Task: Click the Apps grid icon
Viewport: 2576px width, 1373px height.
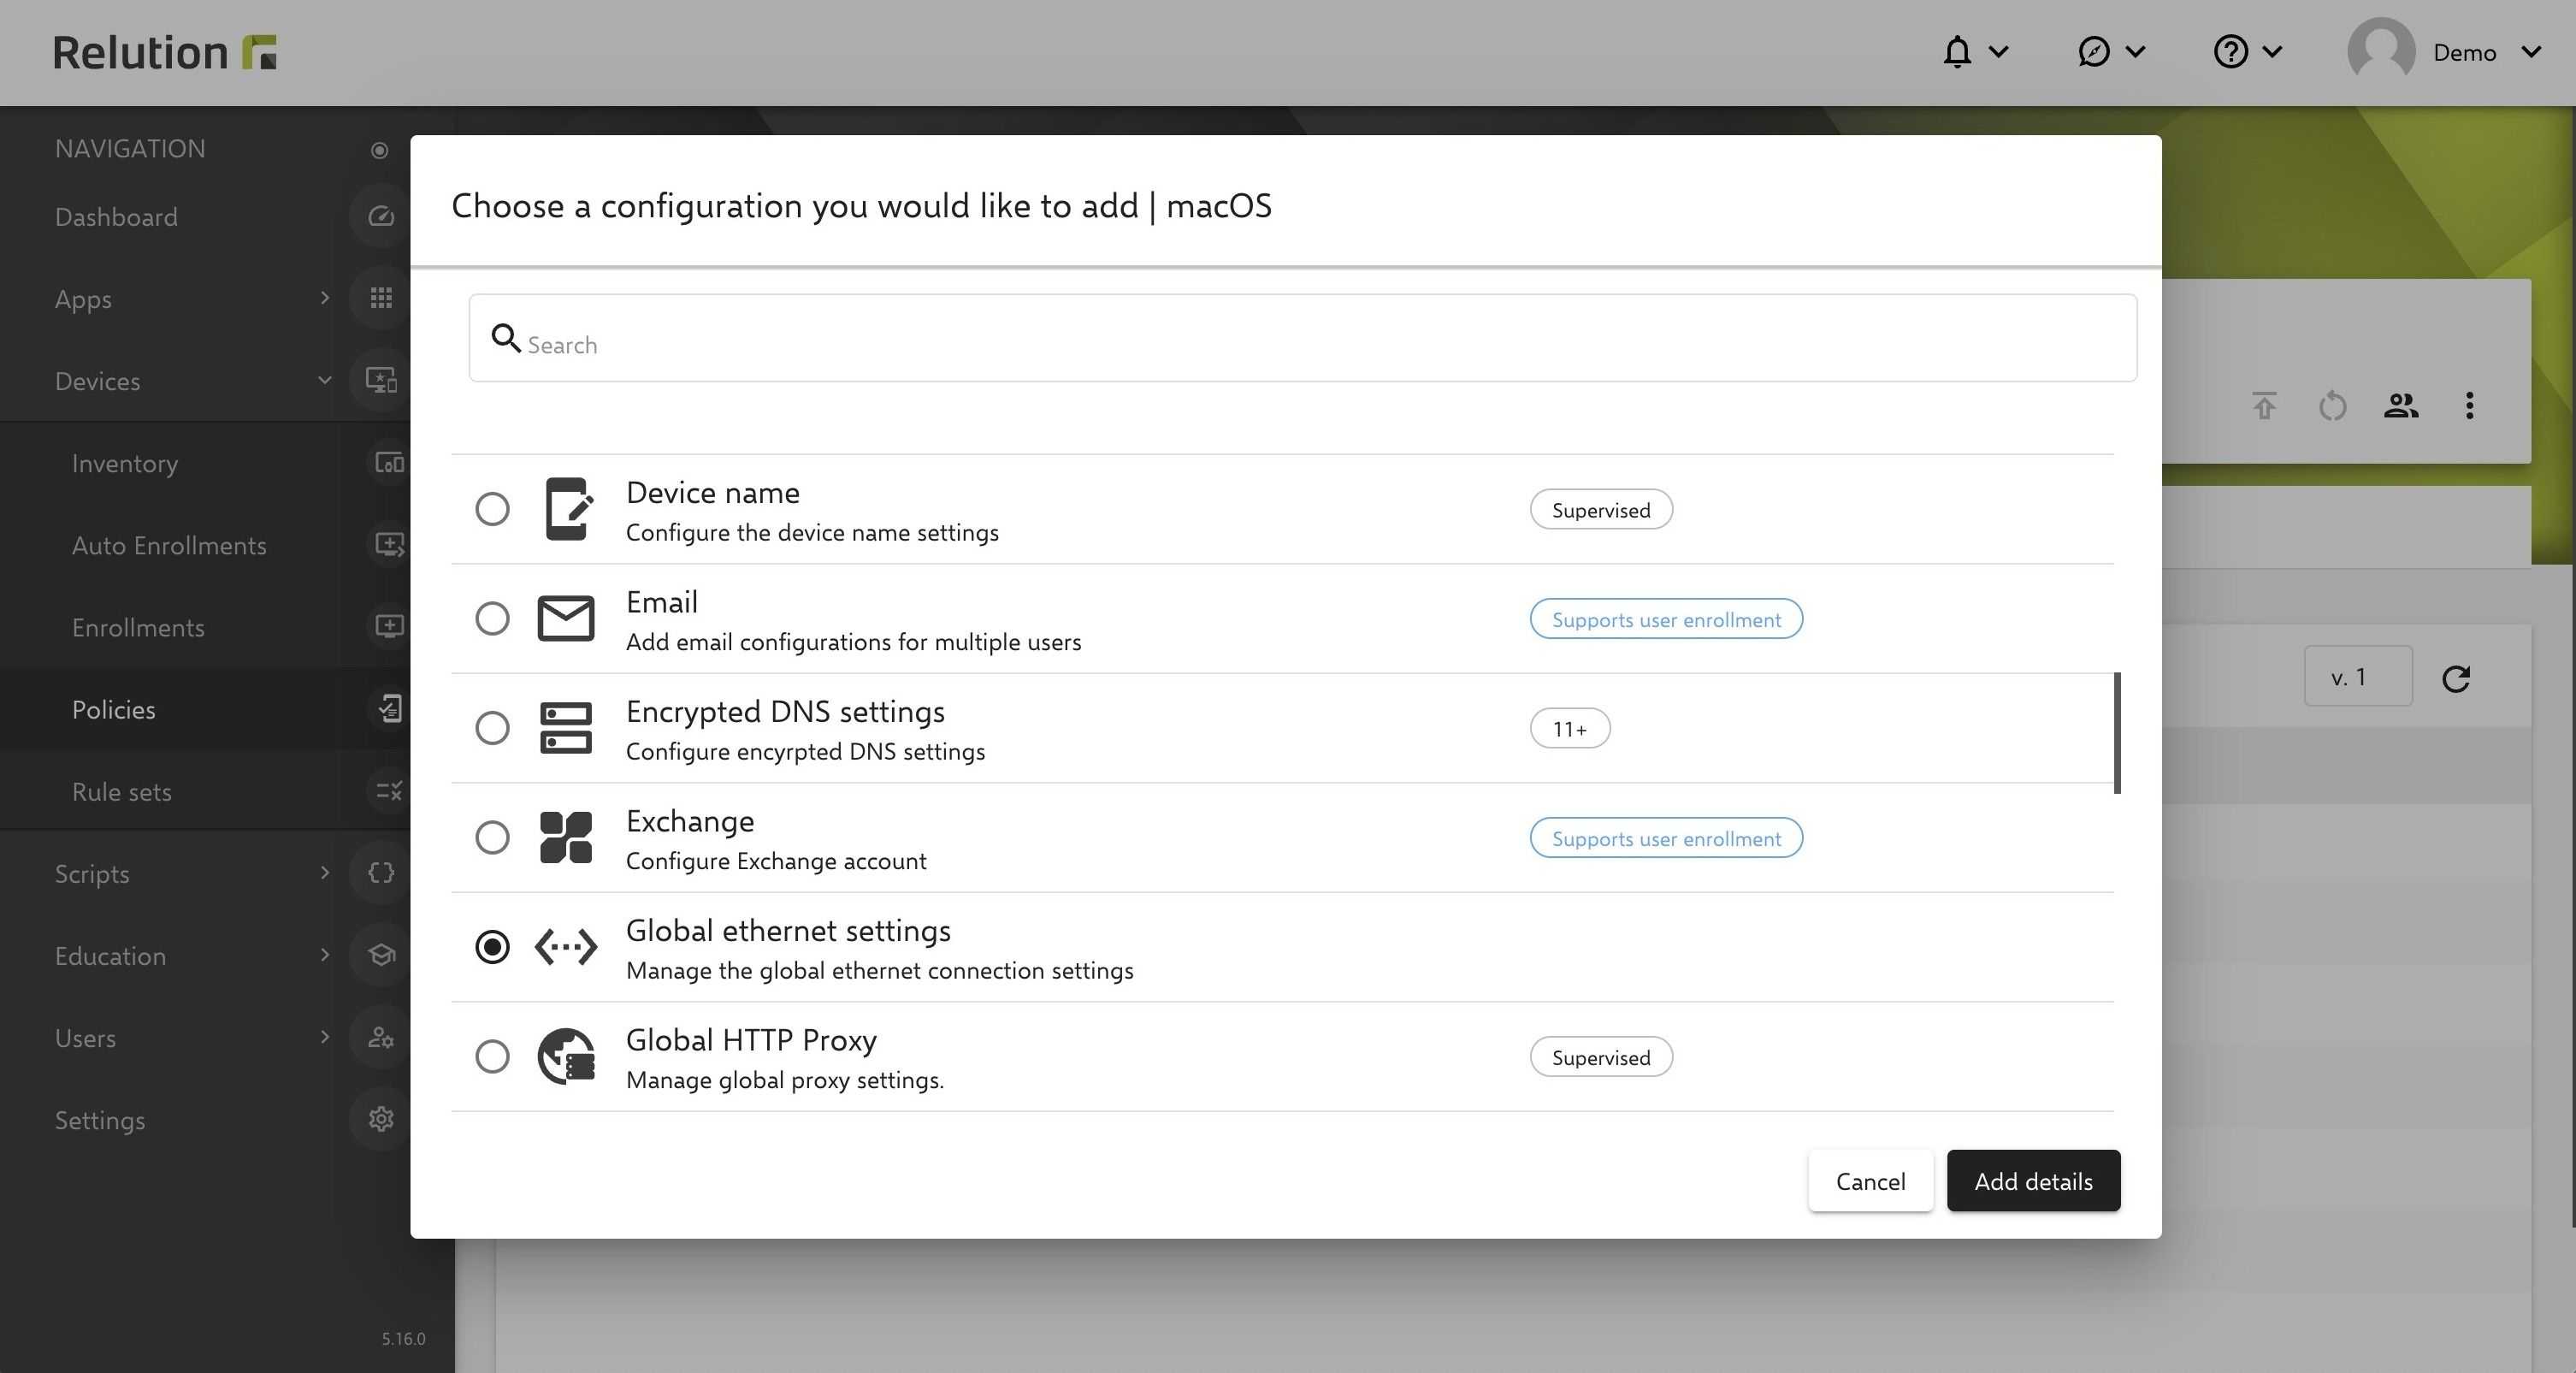Action: (381, 298)
